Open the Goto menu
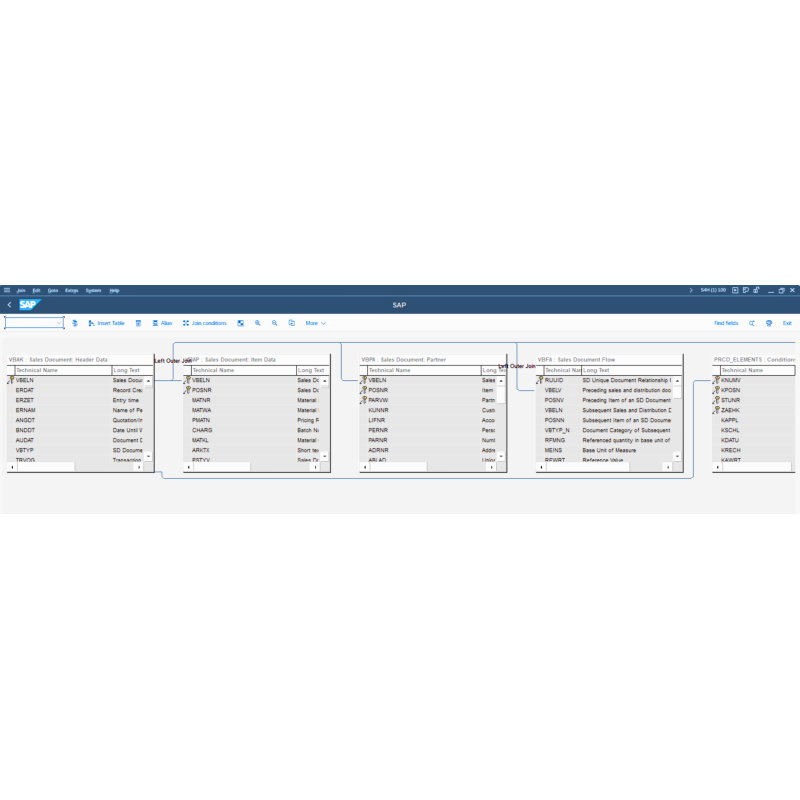Screen dimensions: 800x800 pos(53,290)
